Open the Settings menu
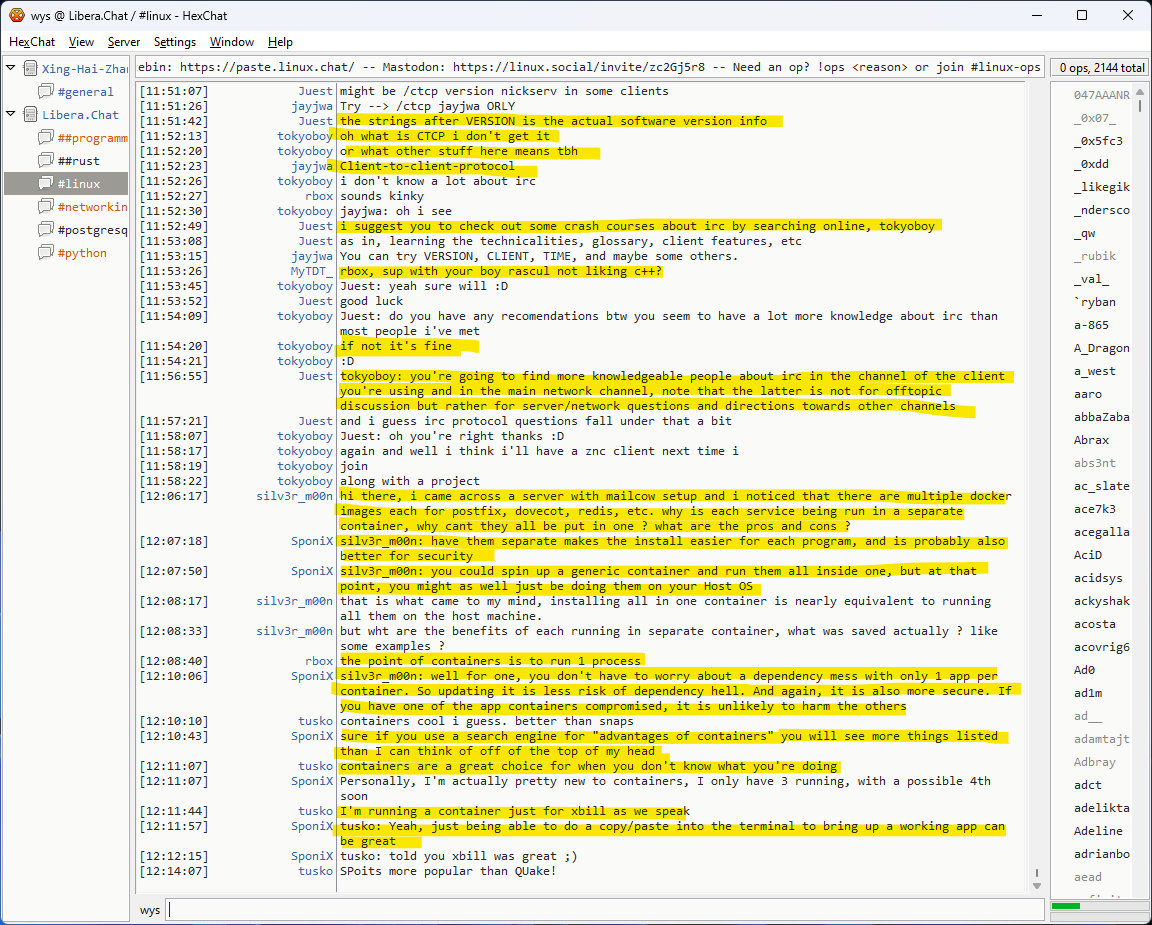Image resolution: width=1152 pixels, height=925 pixels. 175,42
